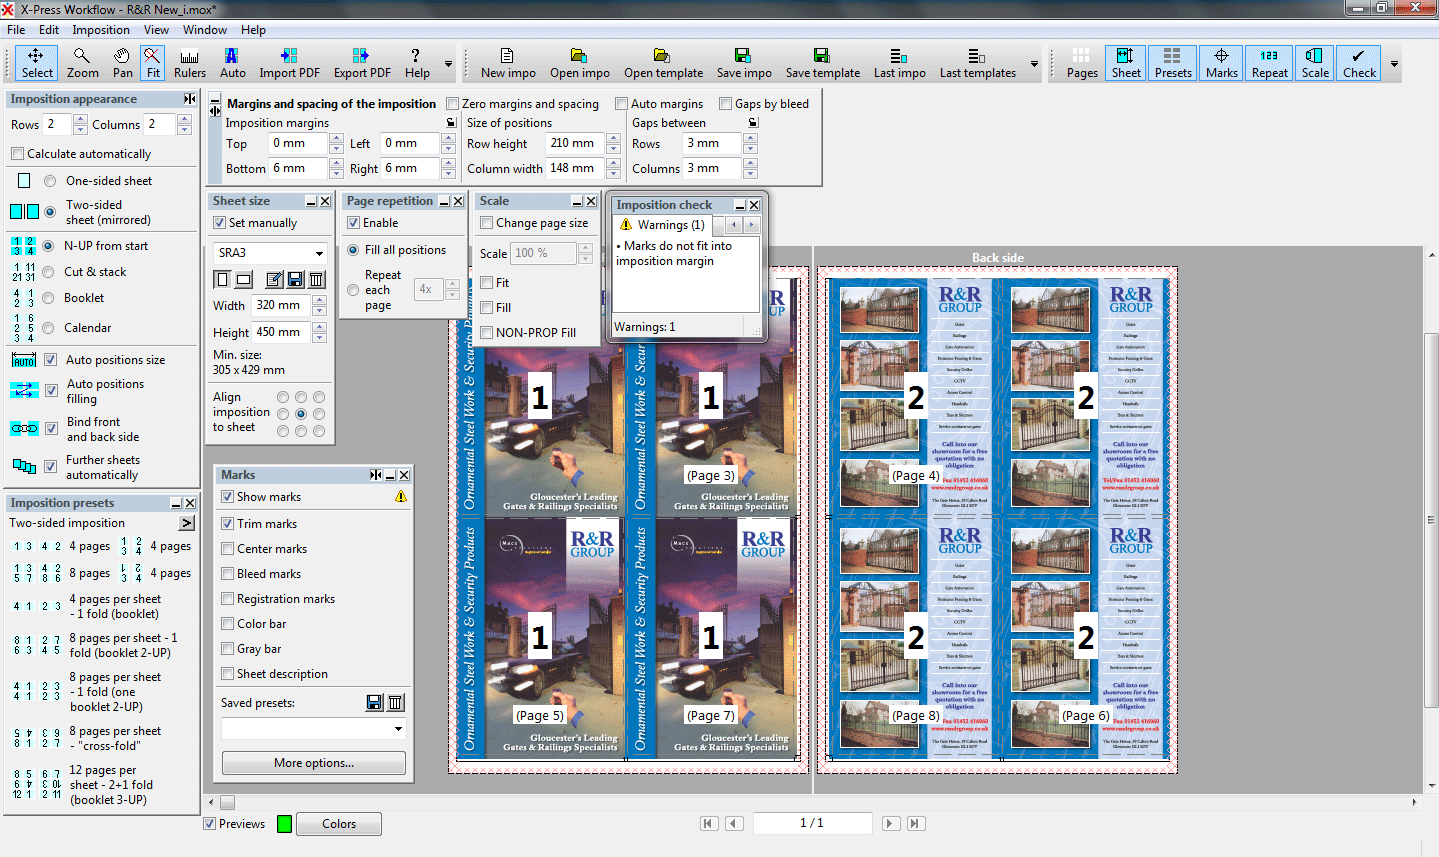Choose the Pan hand tool

click(122, 63)
